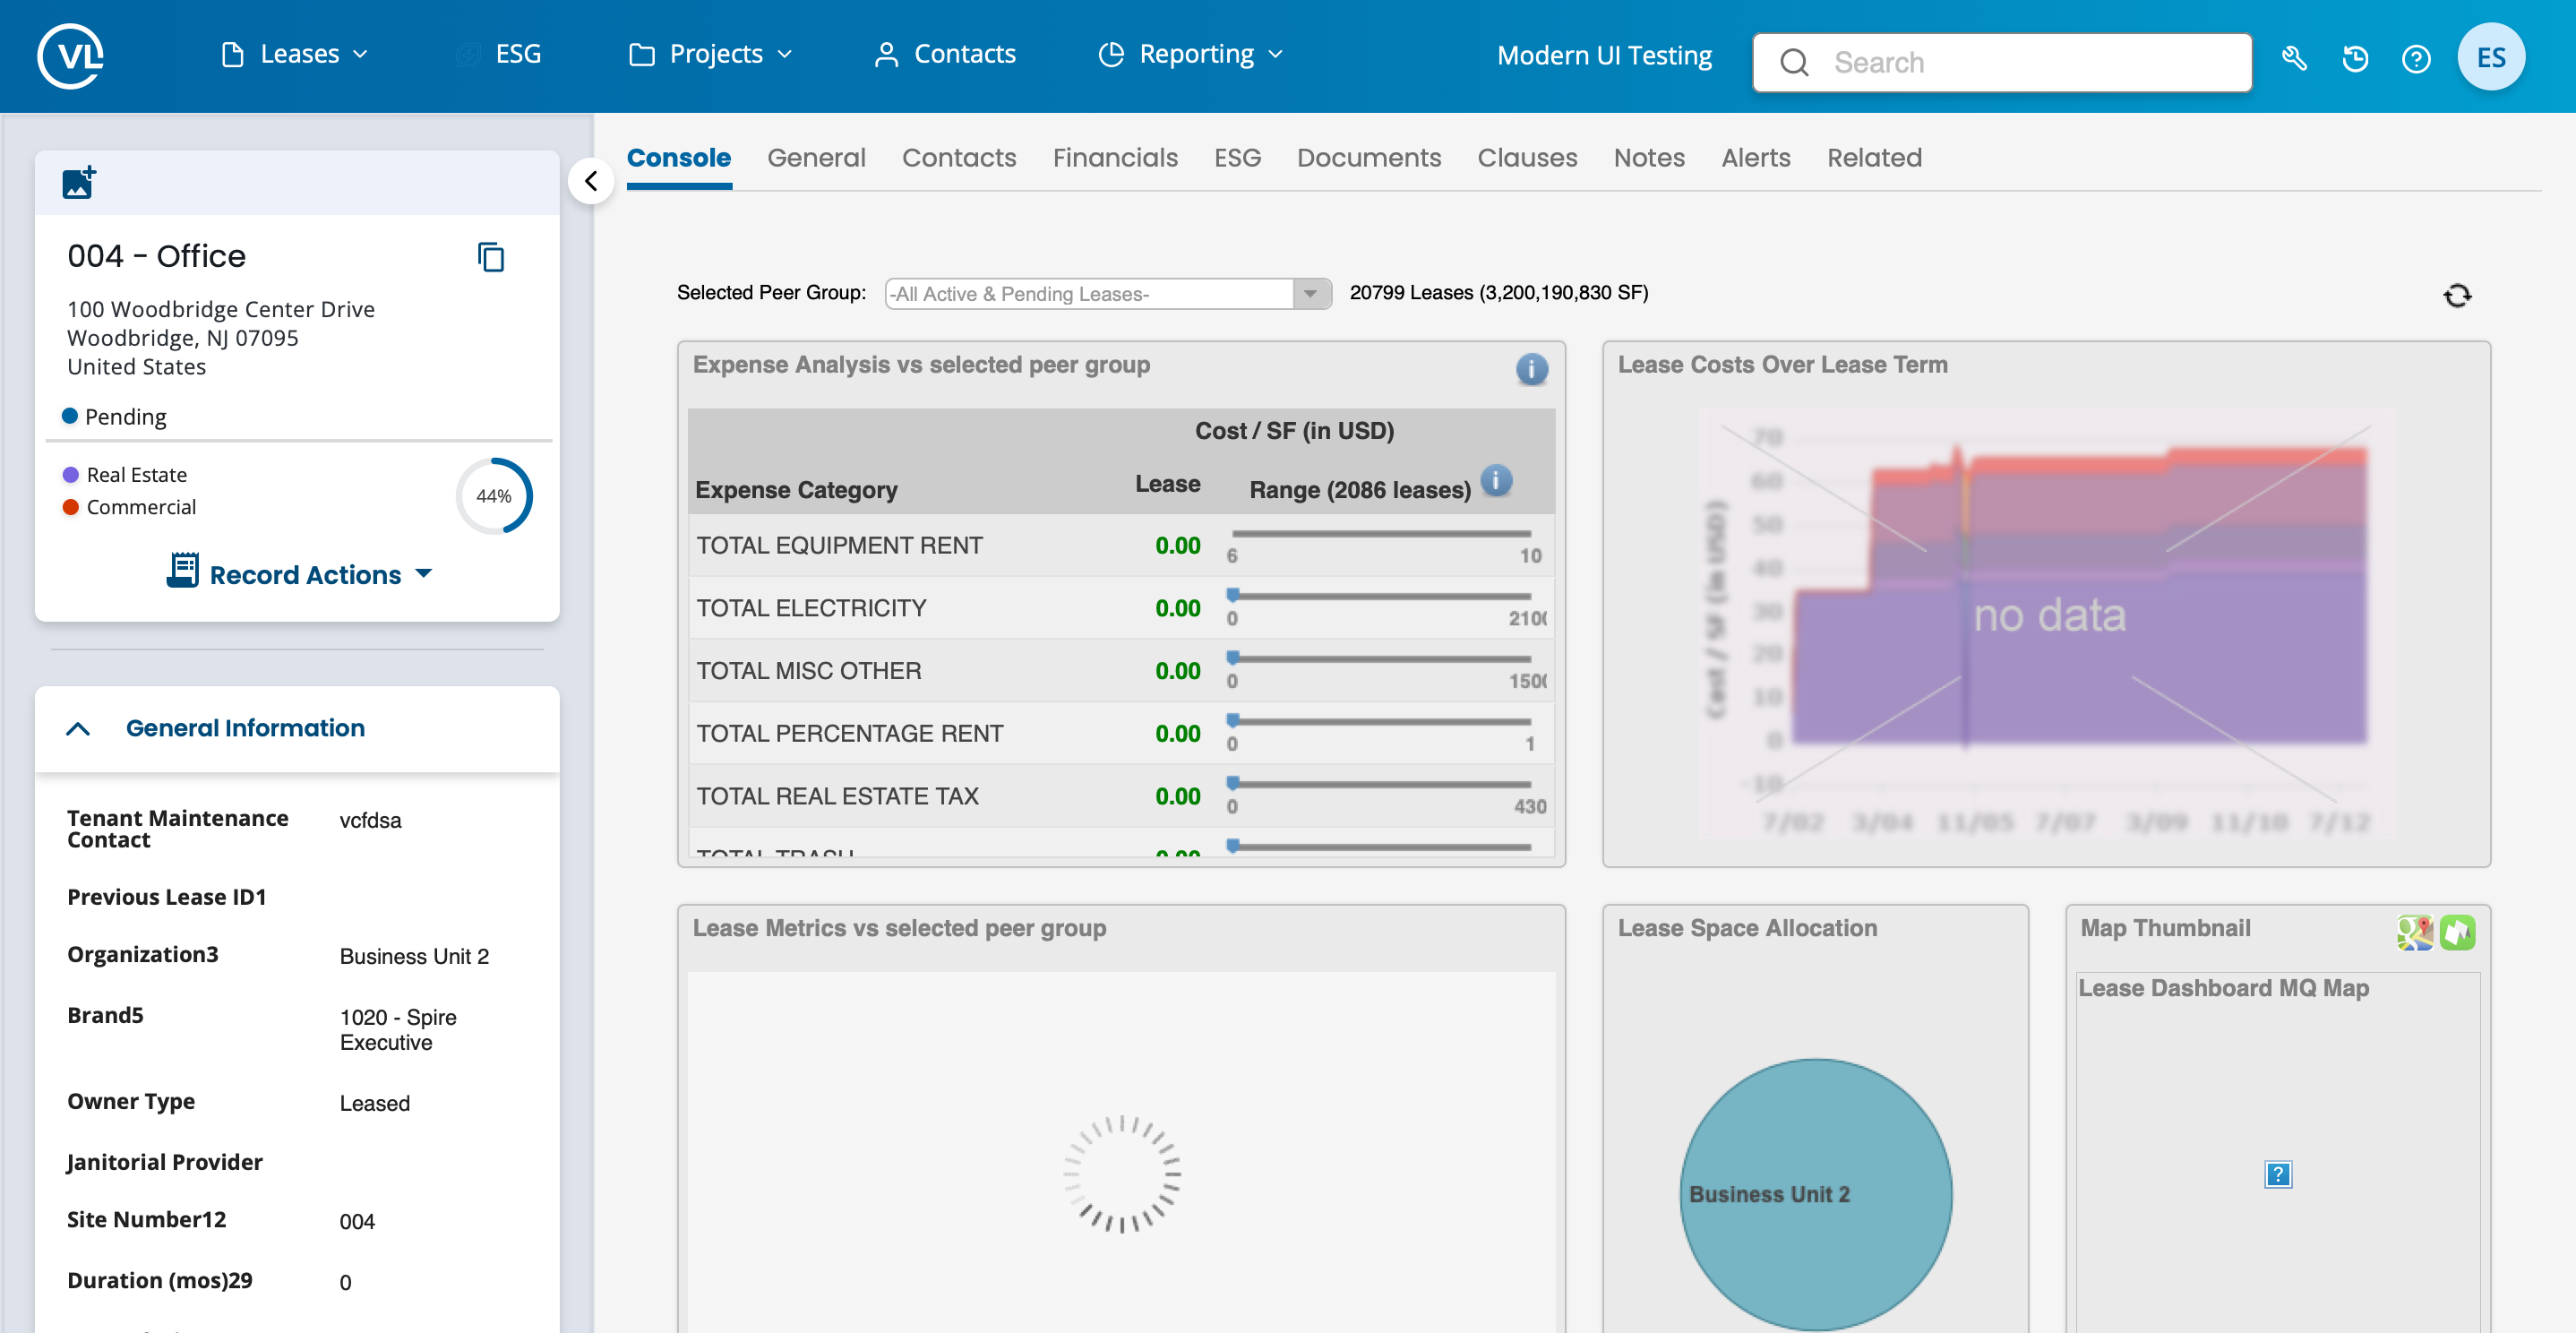Click the VL logo home icon
Viewport: 2576px width, 1333px height.
(x=70, y=56)
